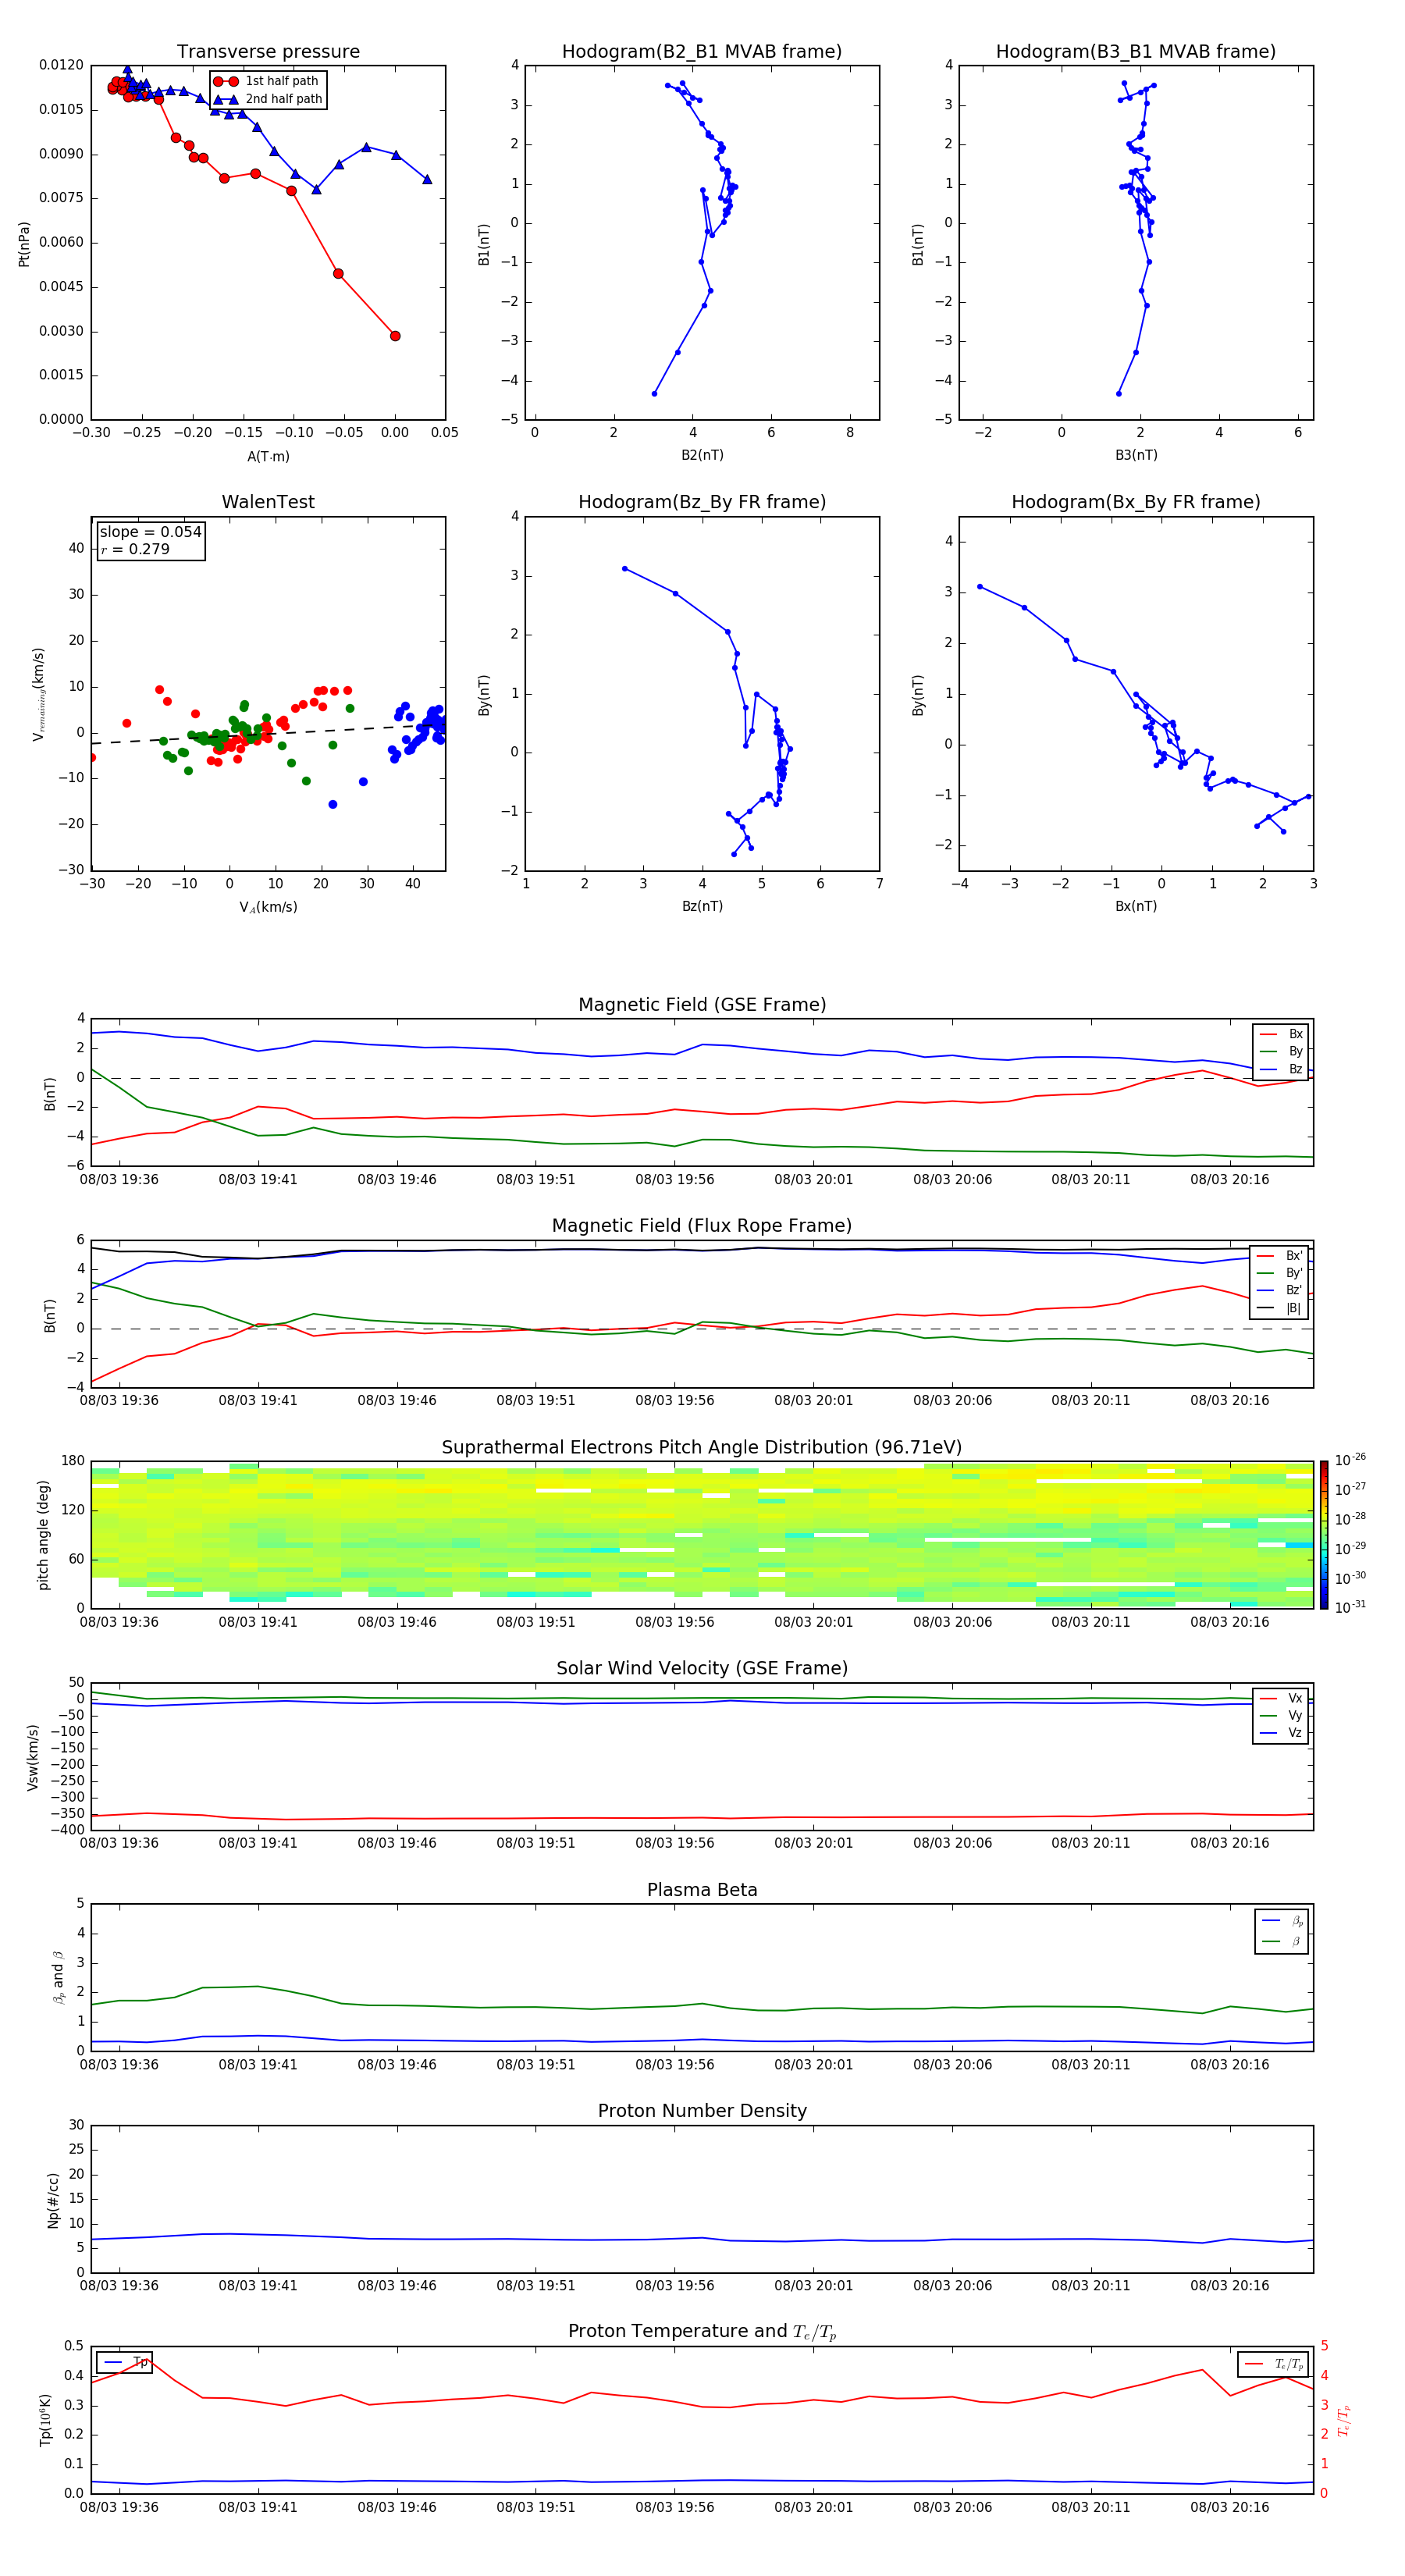
Task: Click the "1st half path" legend entry
Action: (266, 81)
